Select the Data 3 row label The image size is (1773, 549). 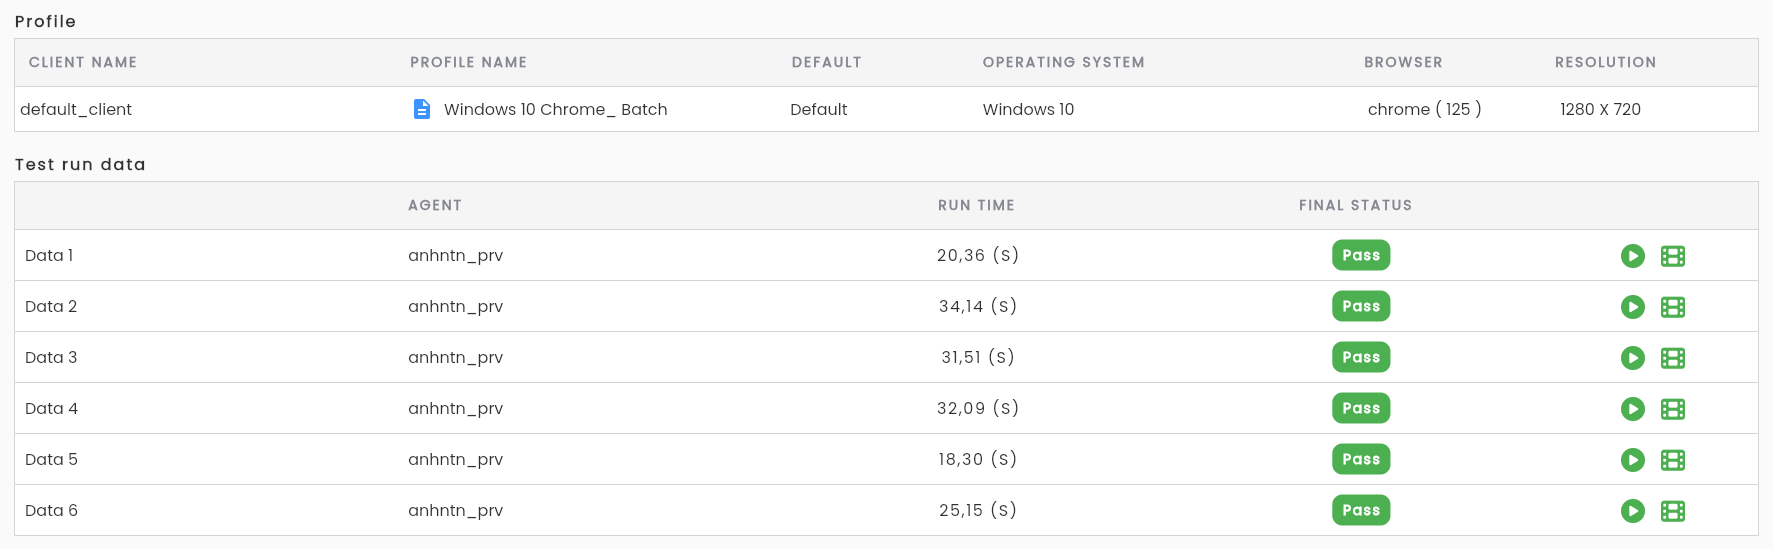(51, 357)
